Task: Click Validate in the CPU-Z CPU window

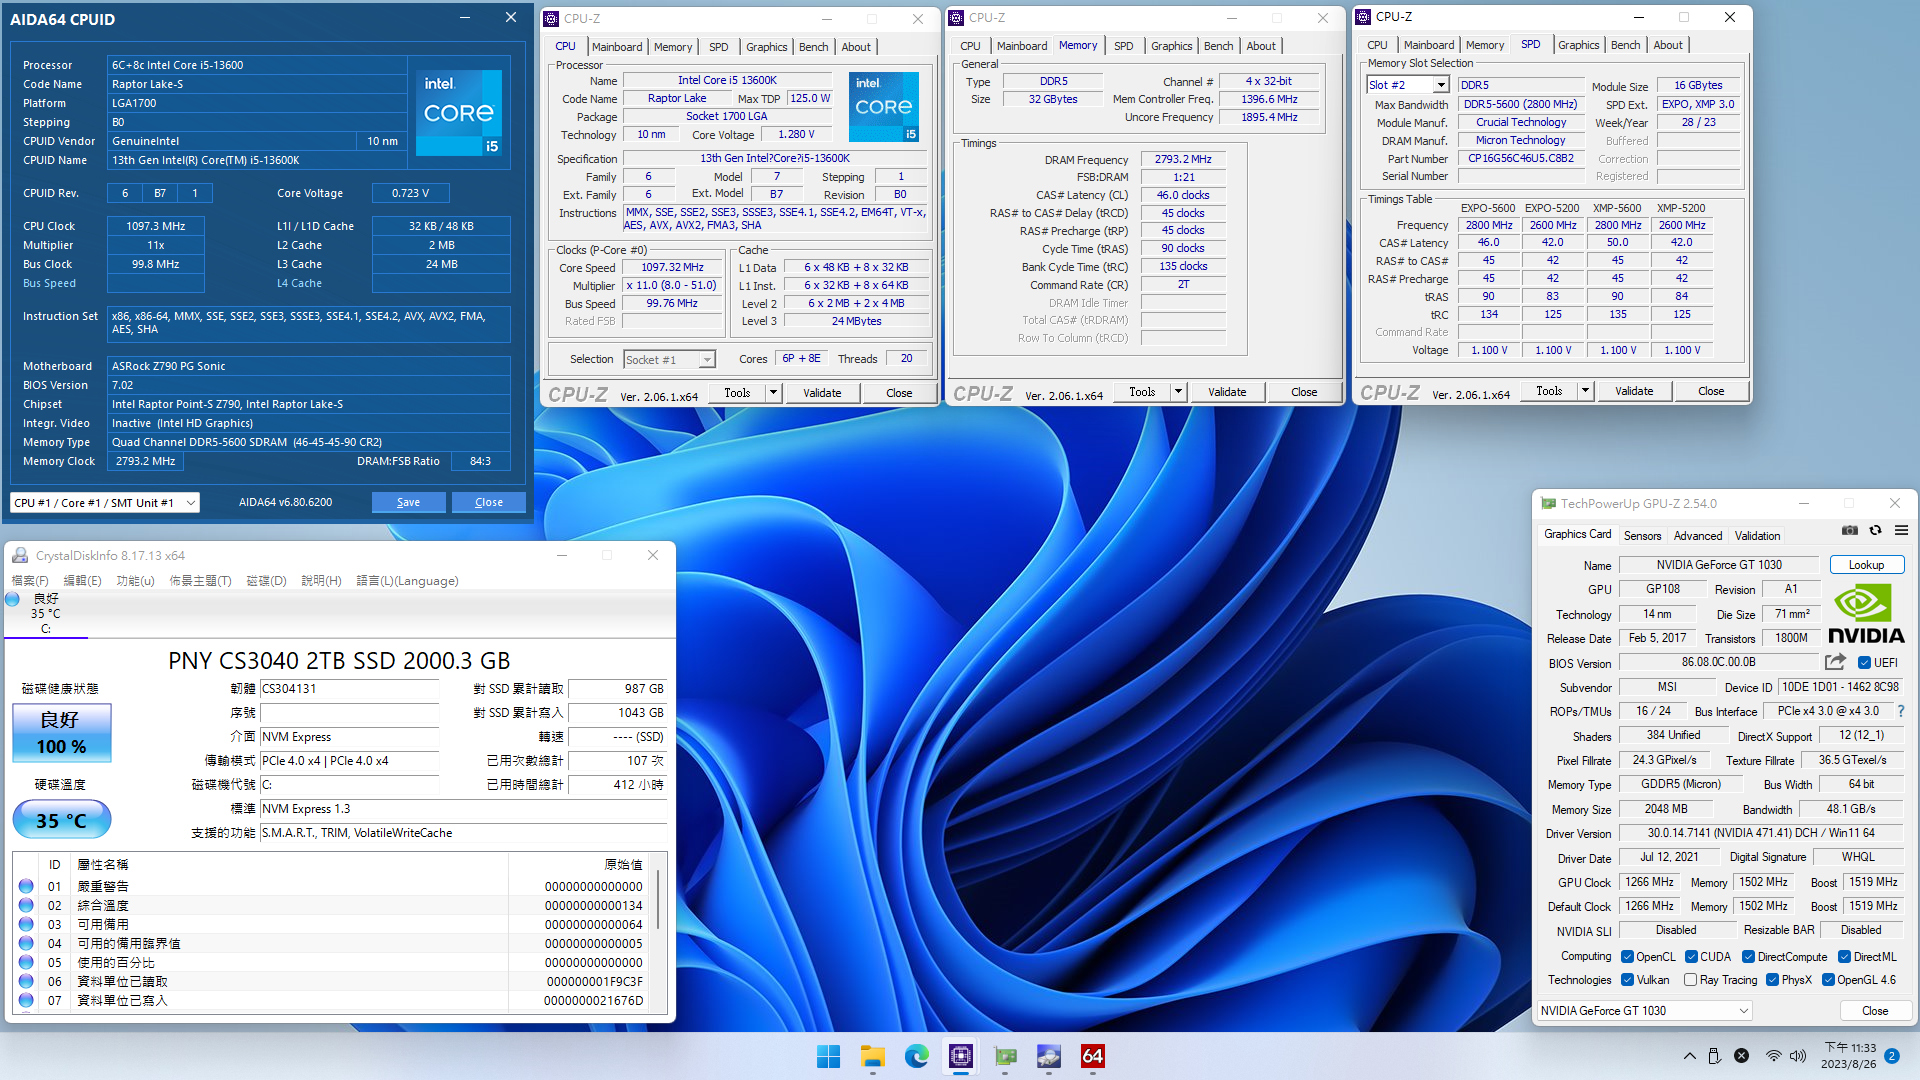Action: click(822, 393)
